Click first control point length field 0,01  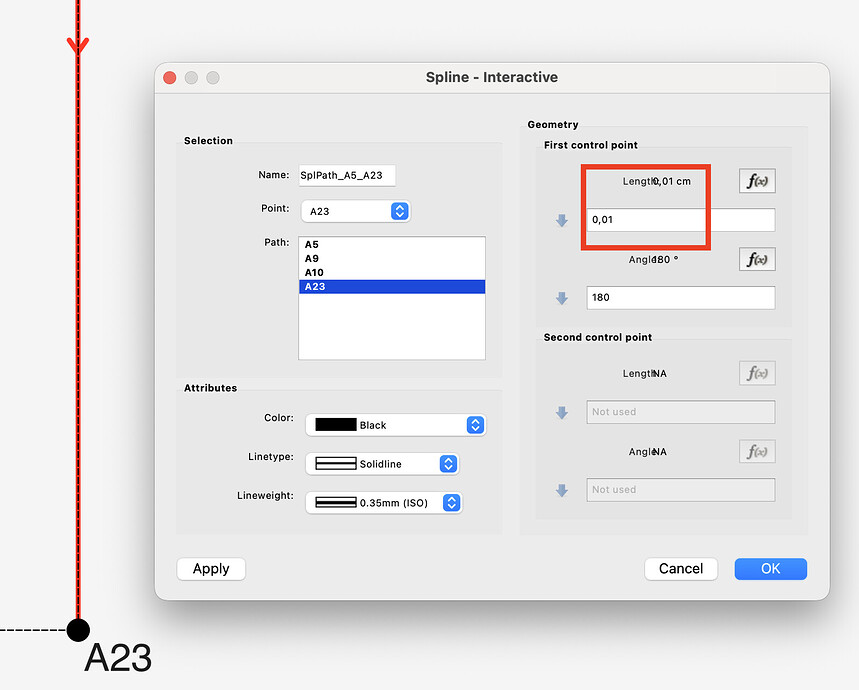pos(680,220)
